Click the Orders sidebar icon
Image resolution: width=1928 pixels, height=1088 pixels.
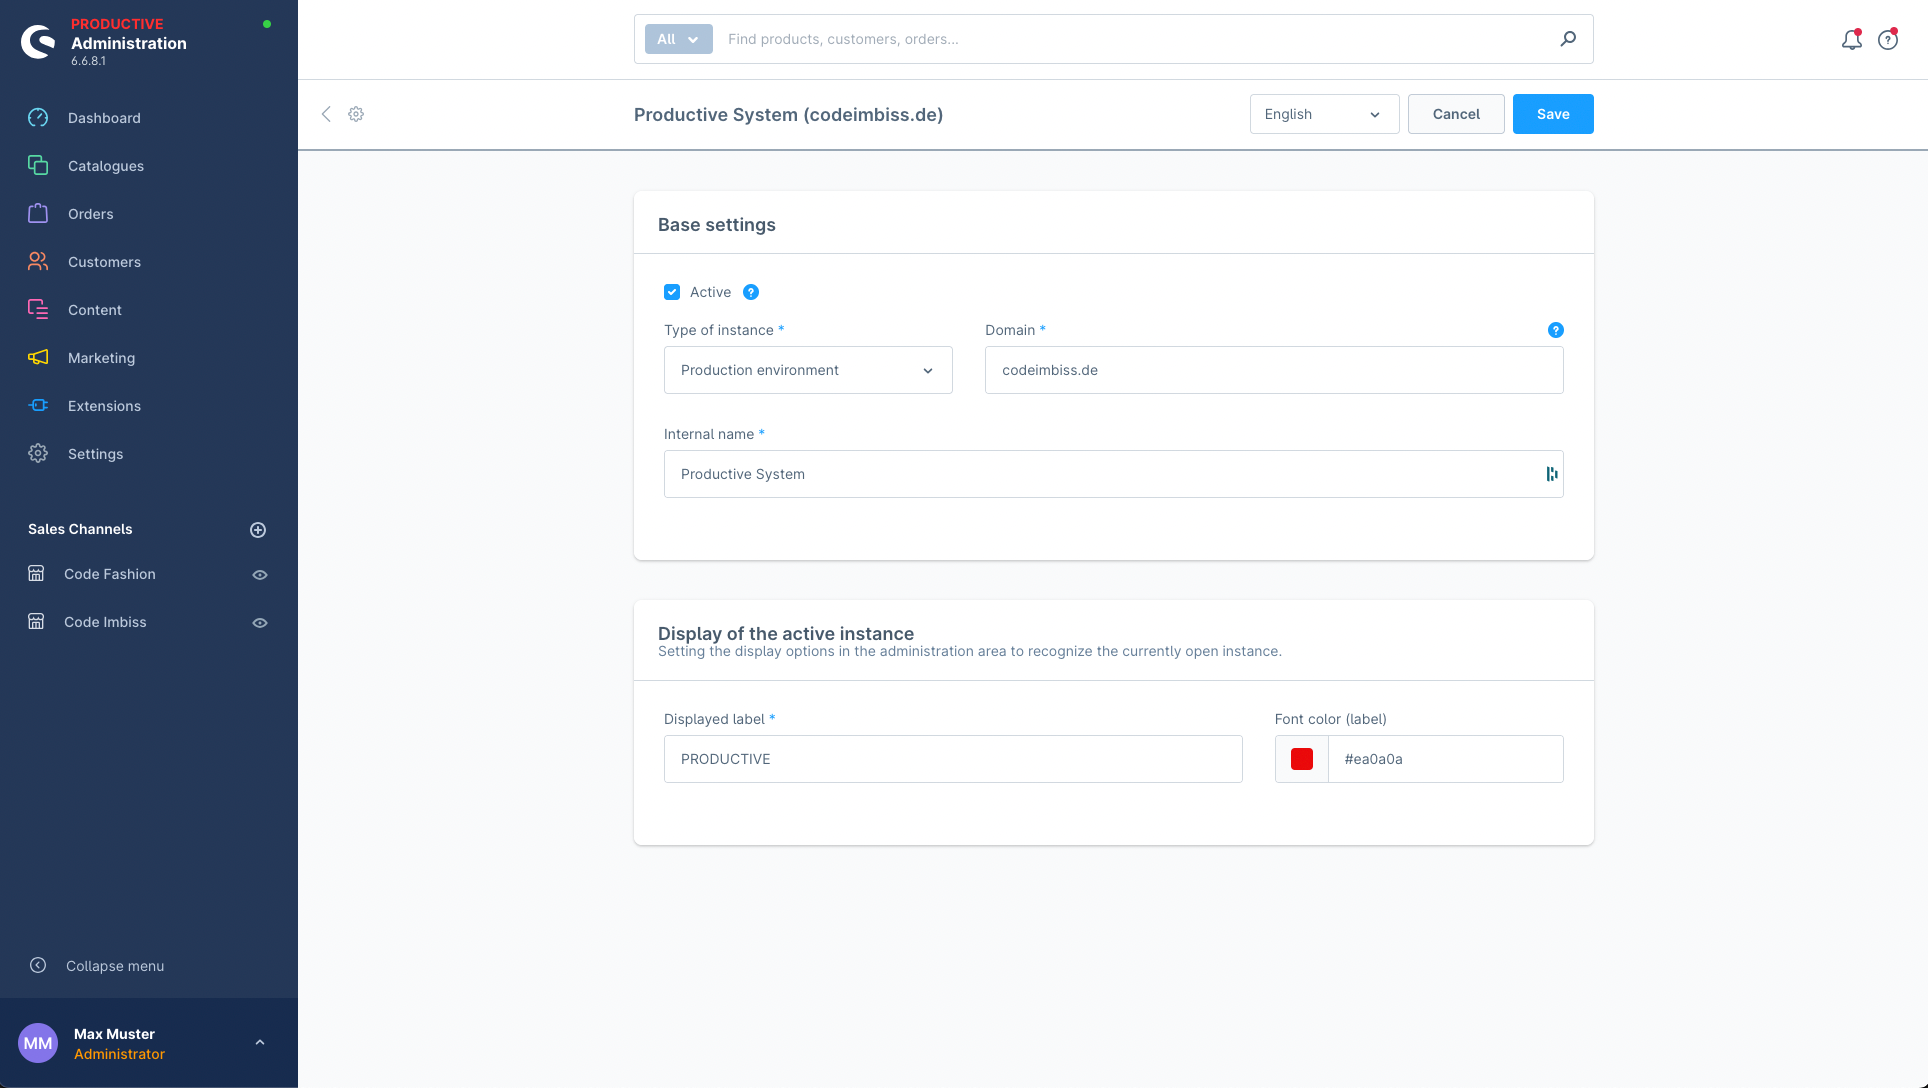(37, 213)
